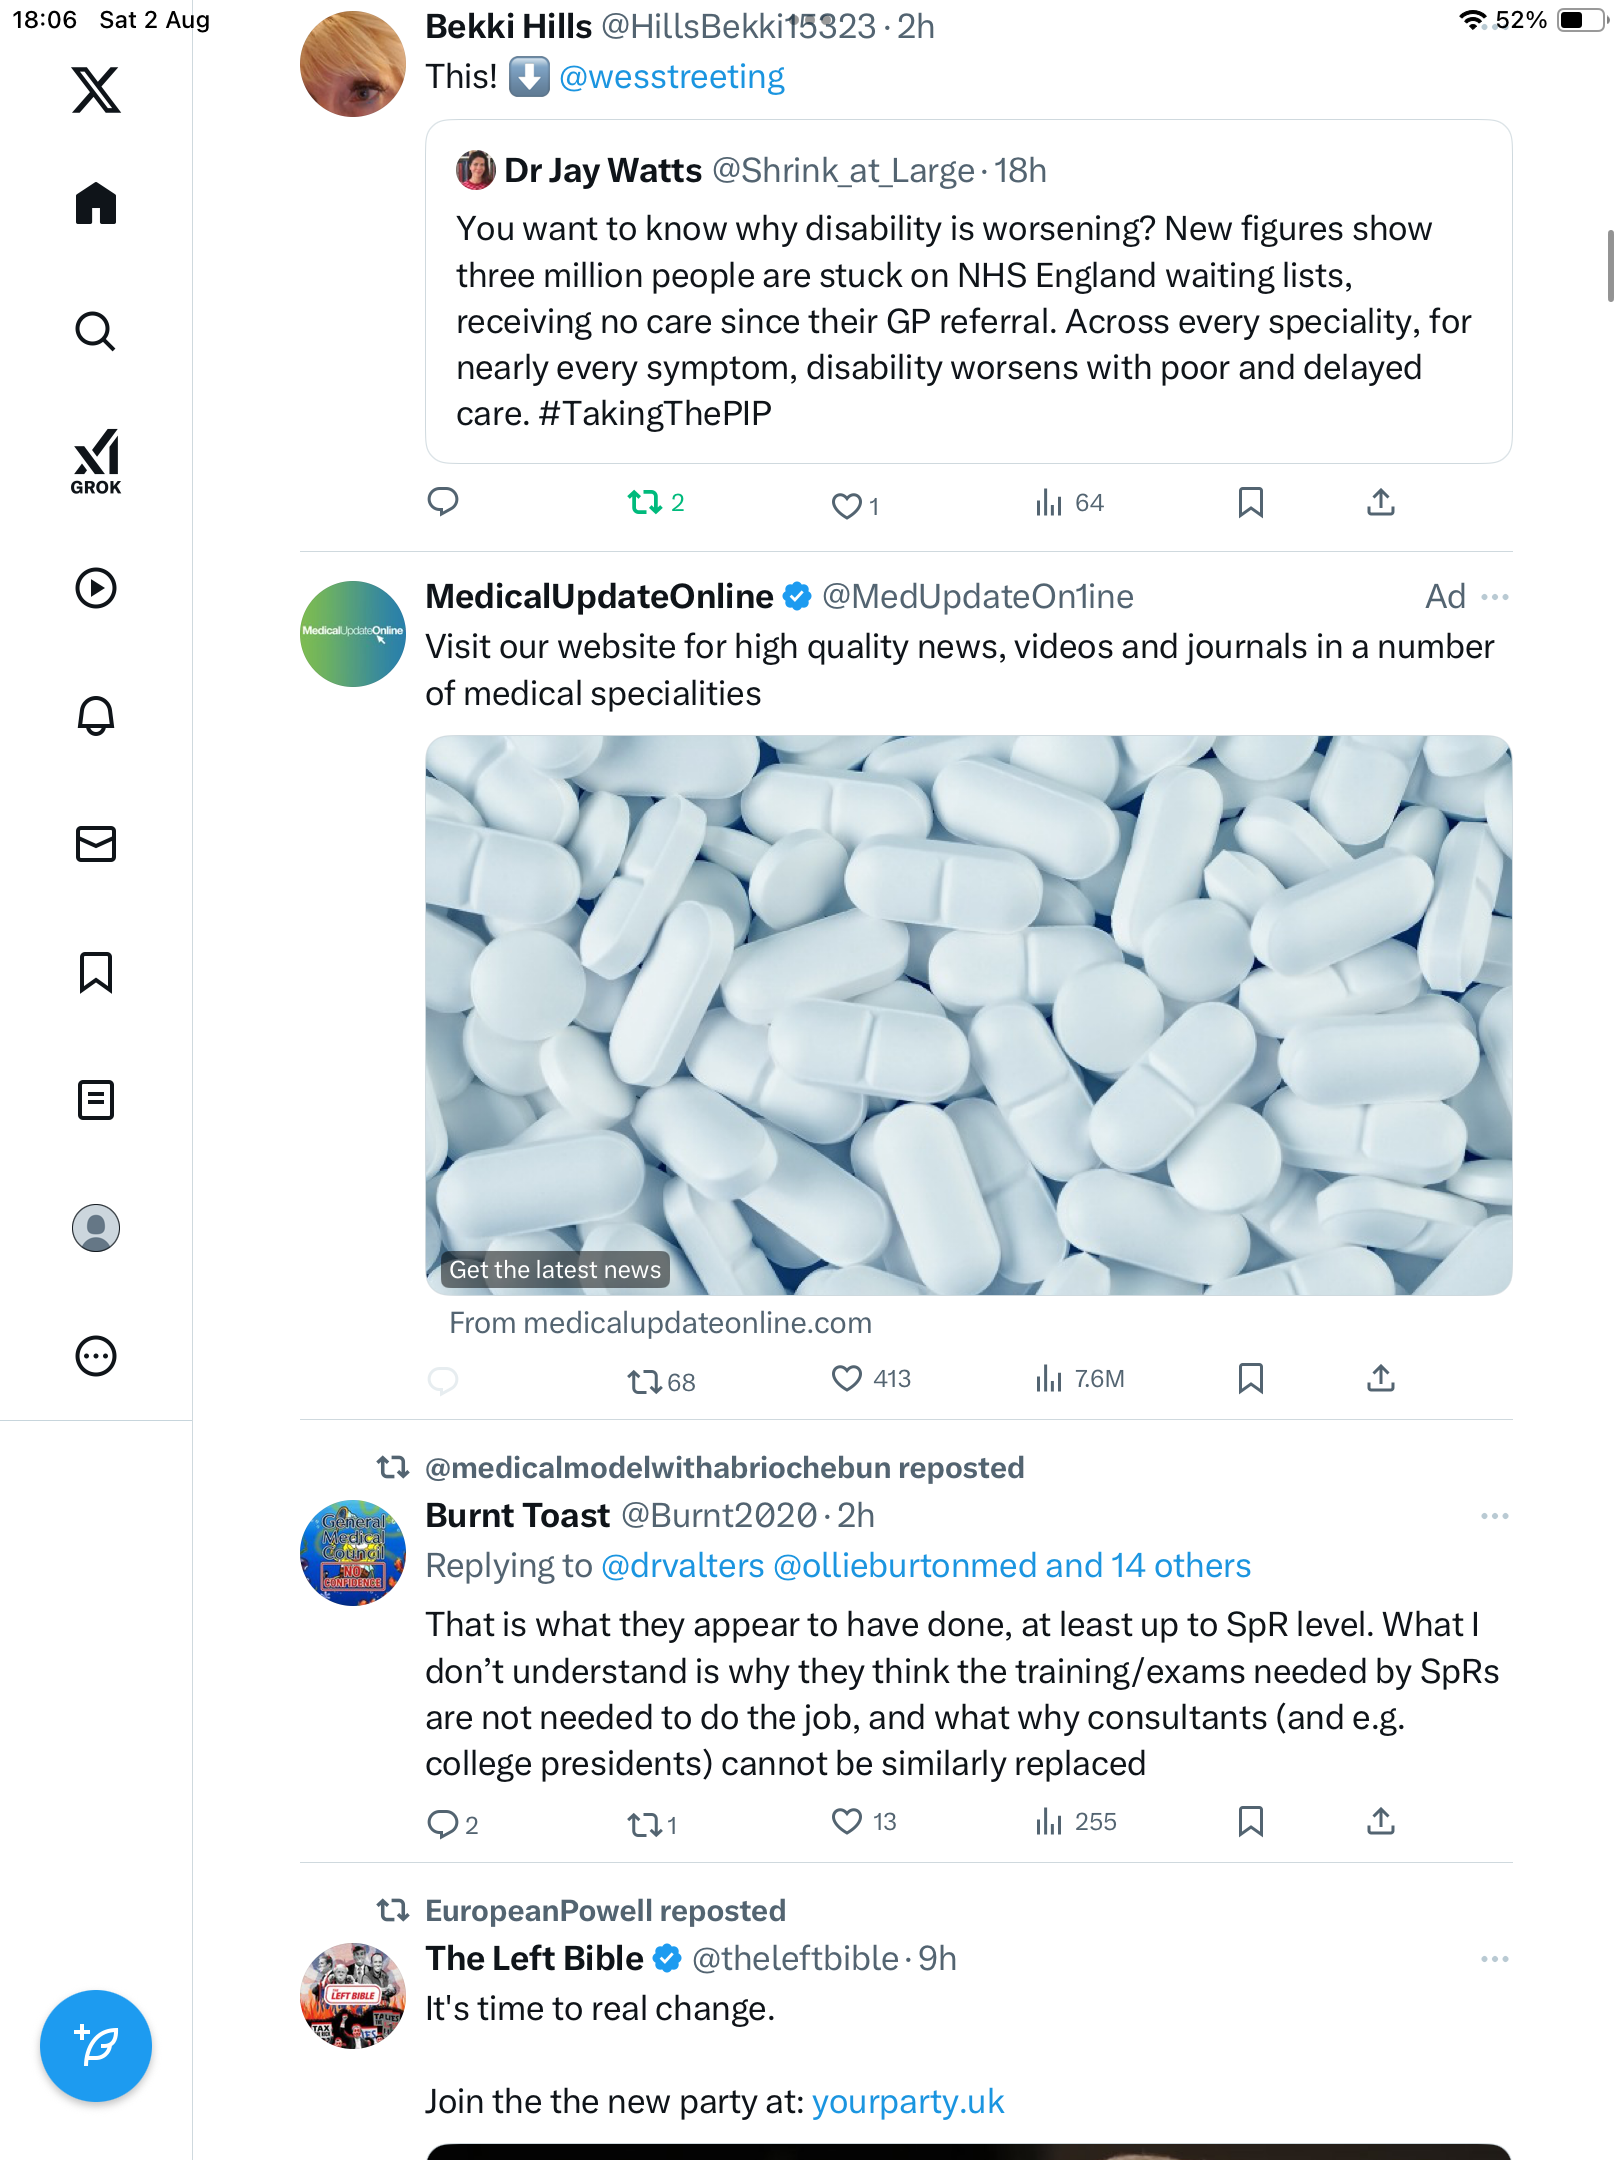This screenshot has width=1620, height=2160.
Task: Open Lists icon in sidebar
Action: (96, 1100)
